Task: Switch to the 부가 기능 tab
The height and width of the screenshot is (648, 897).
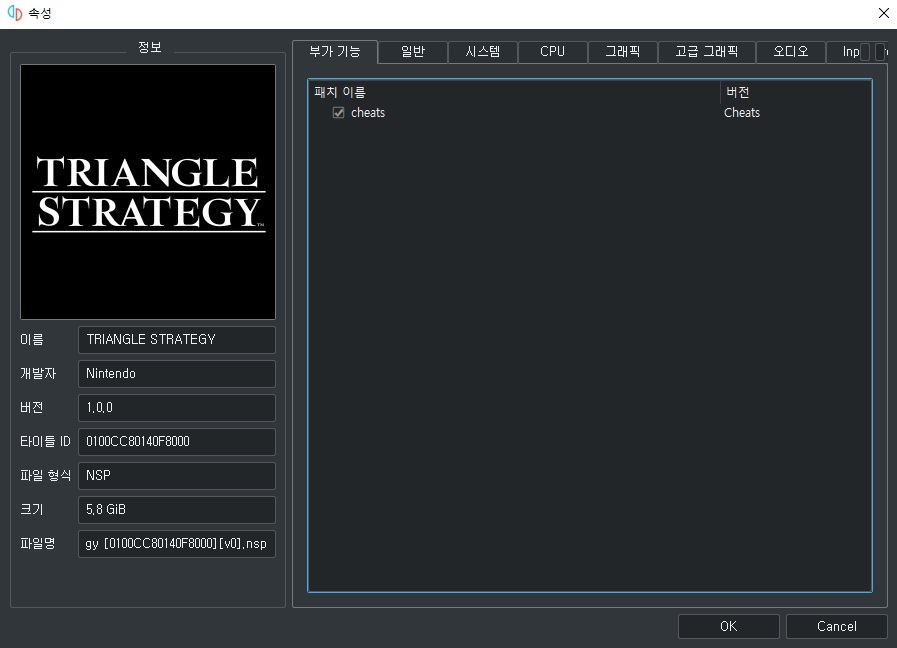Action: click(335, 51)
